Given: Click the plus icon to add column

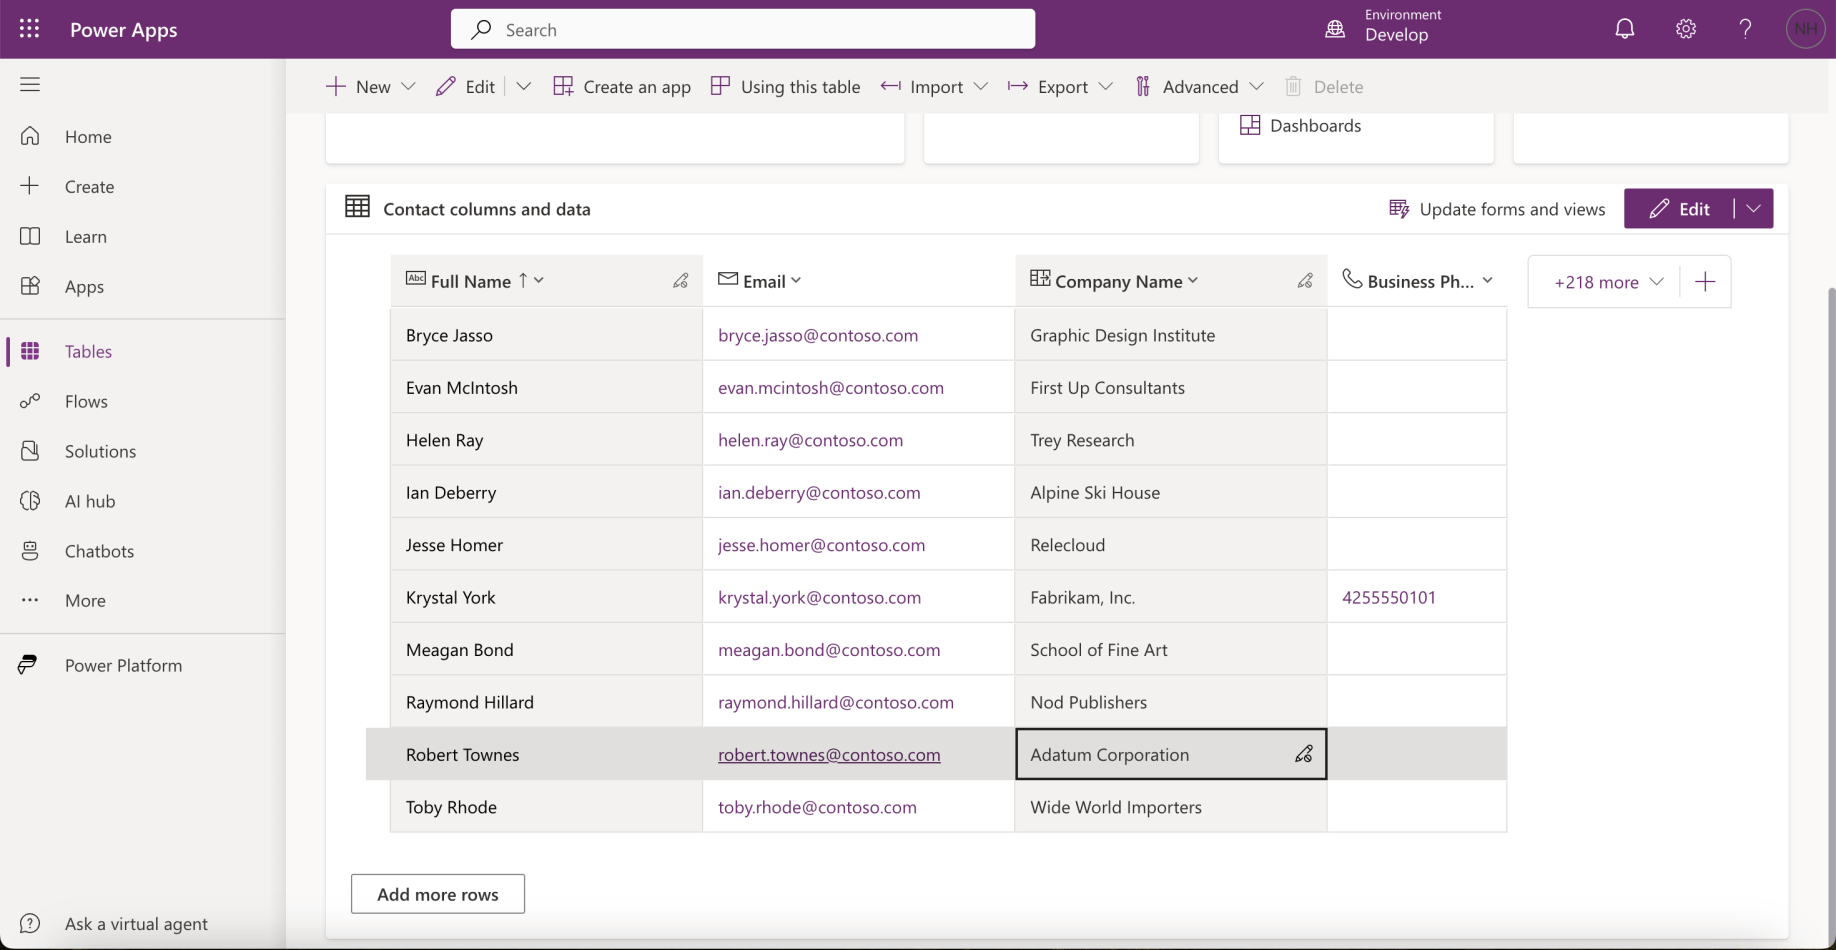Looking at the screenshot, I should click(x=1705, y=282).
